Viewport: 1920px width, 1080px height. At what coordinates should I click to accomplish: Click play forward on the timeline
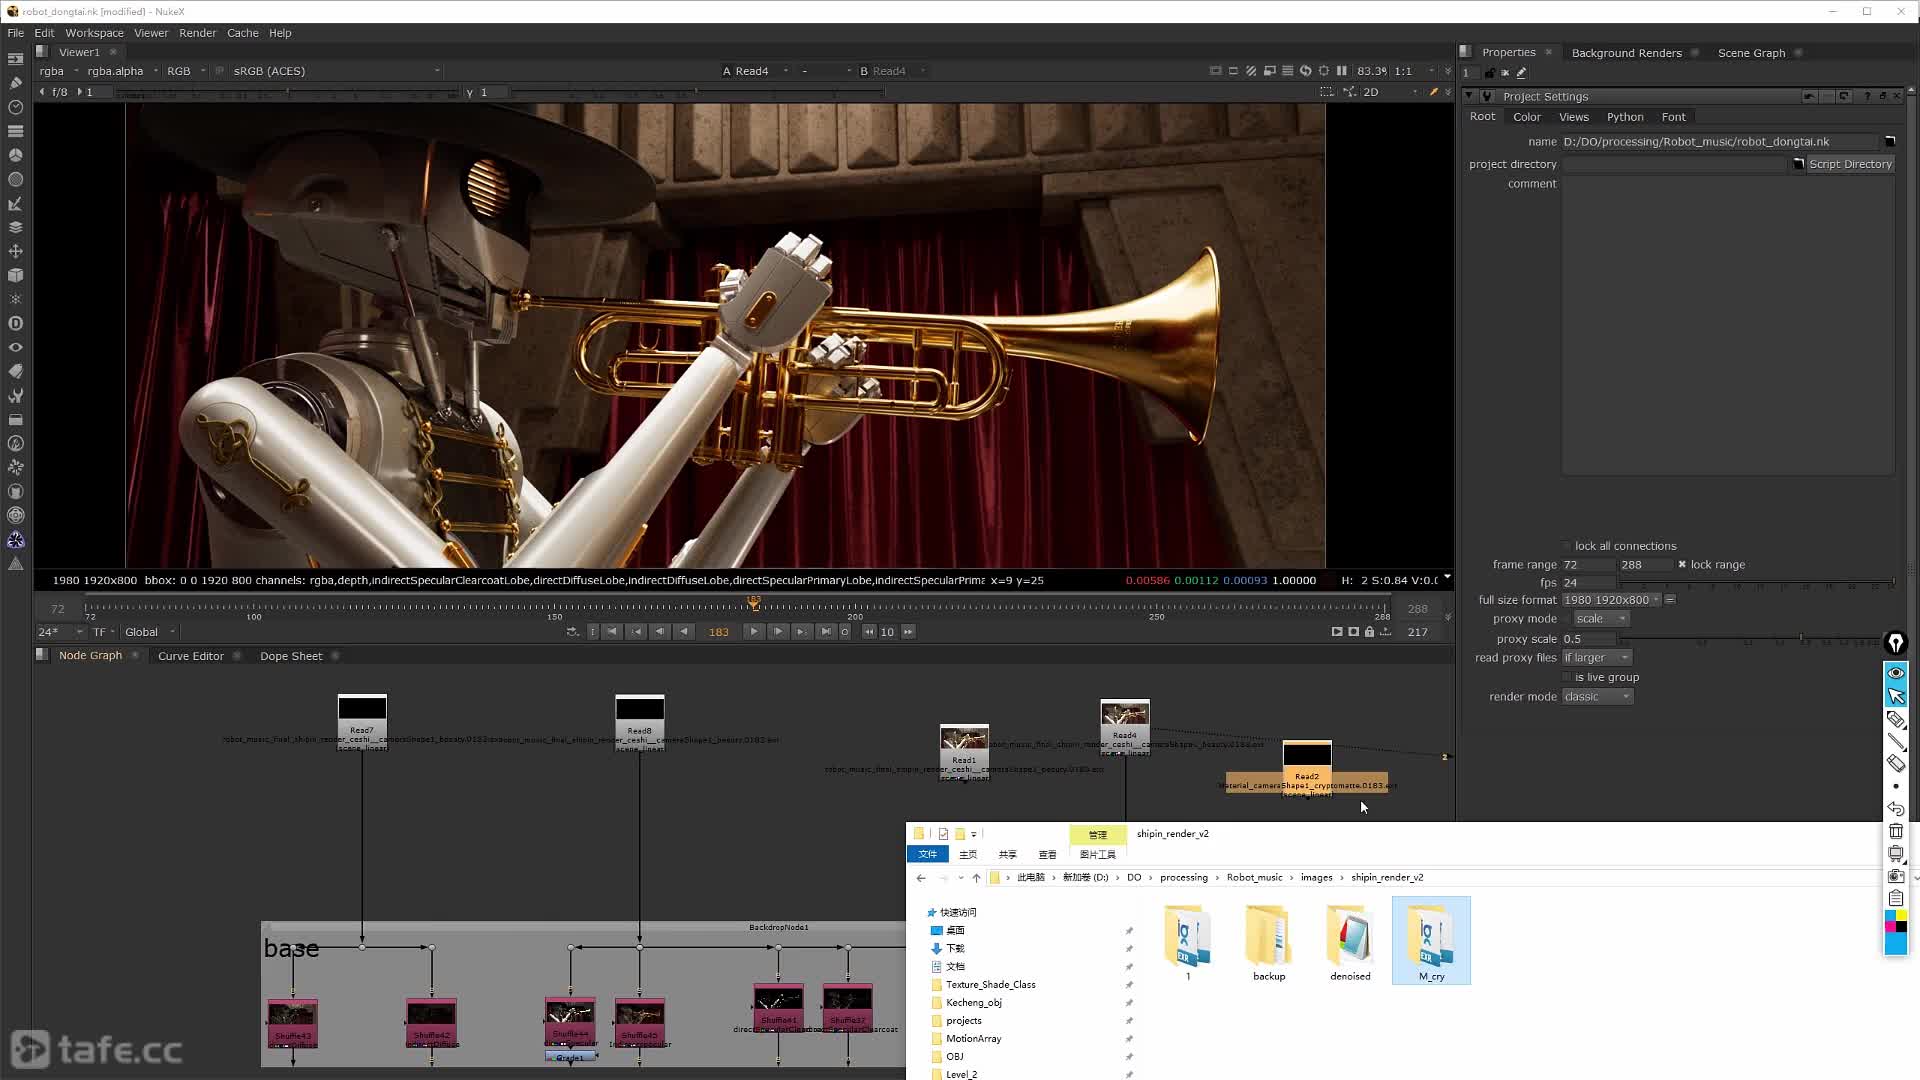tap(754, 632)
